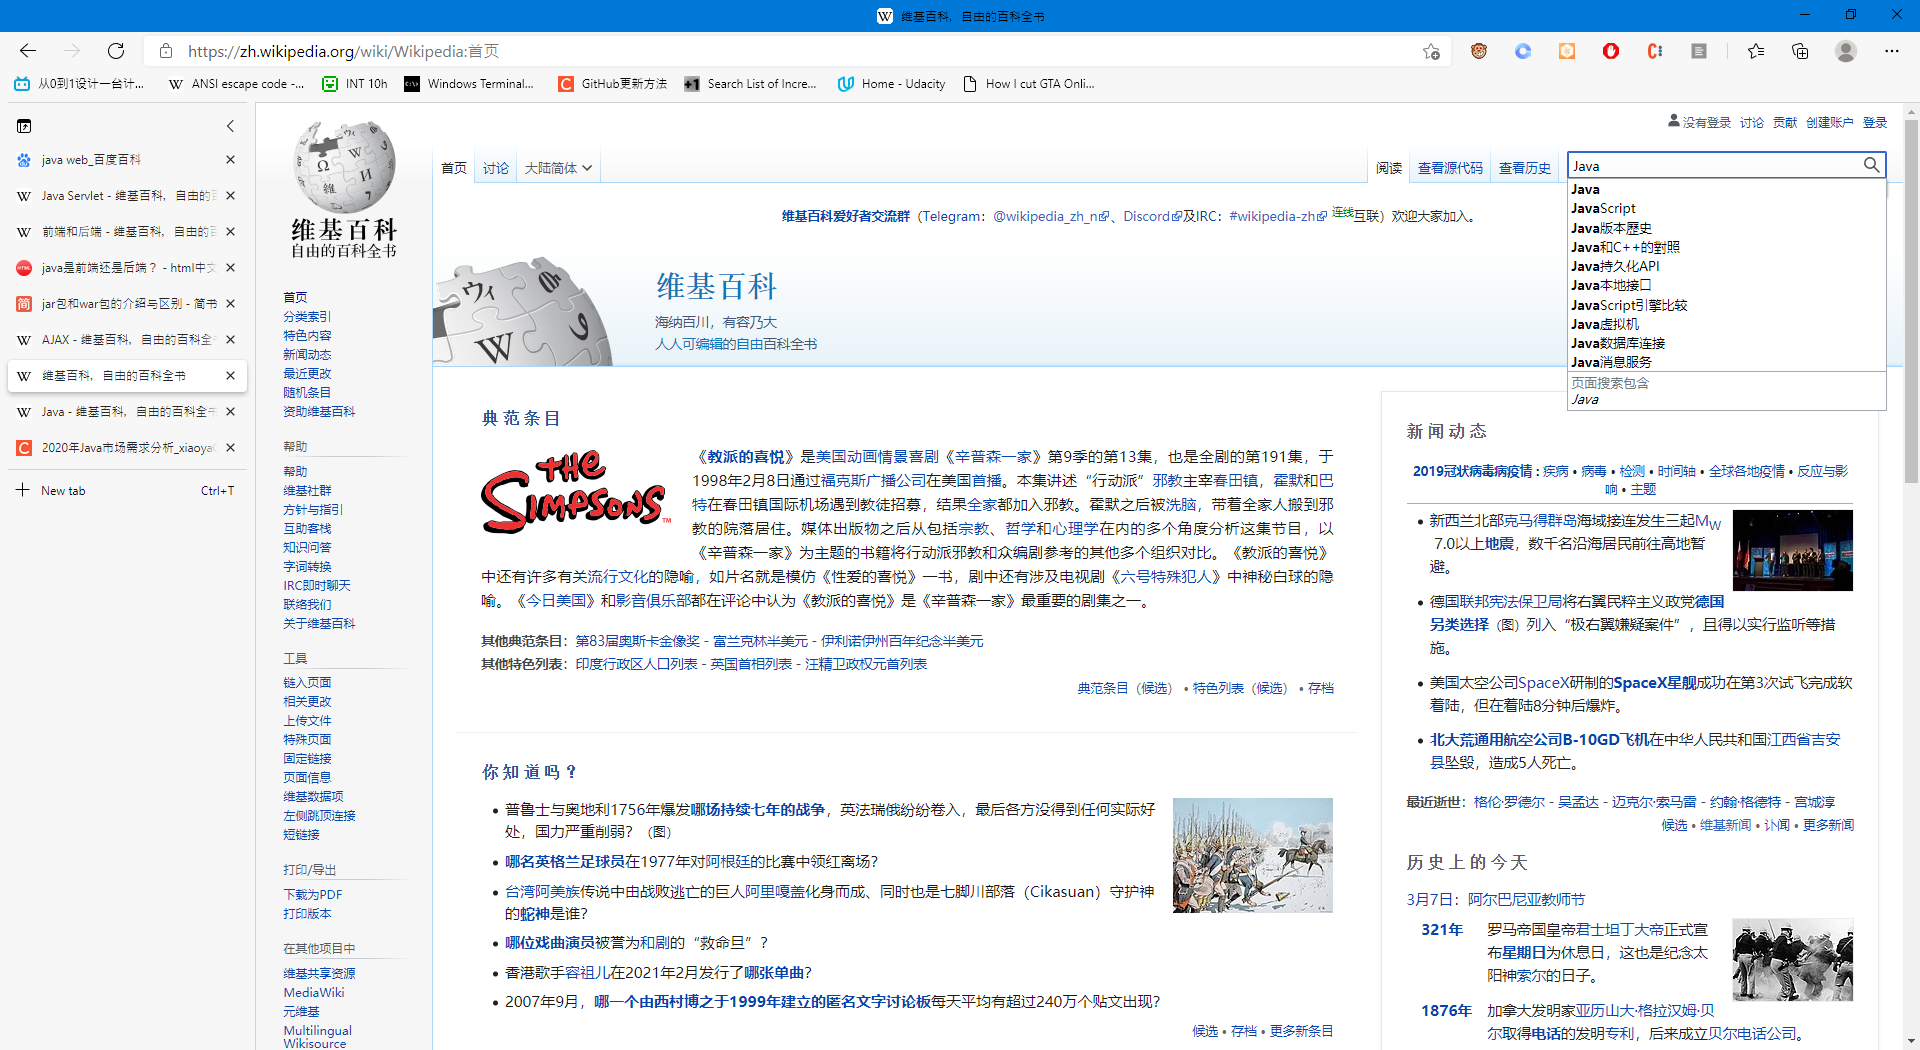Collapse the vertical tabs sidebar with the chevron
This screenshot has height=1050, width=1920.
point(230,126)
